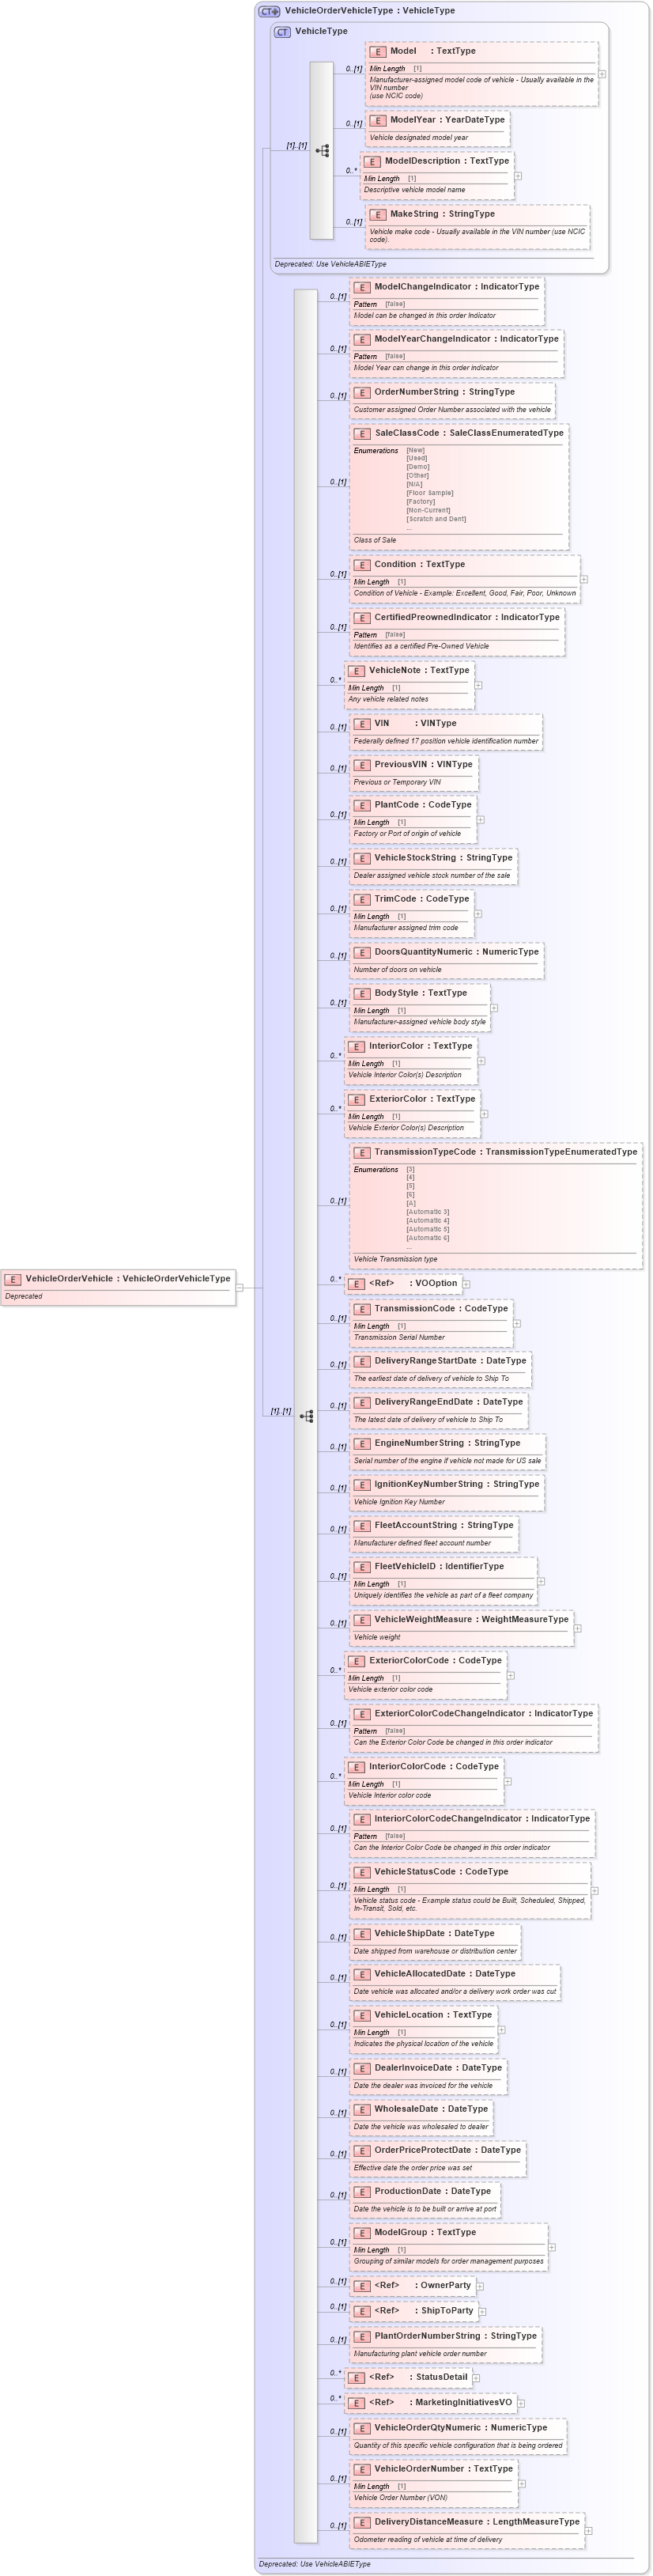Select WholesaleDate : DateType label

431,2109
